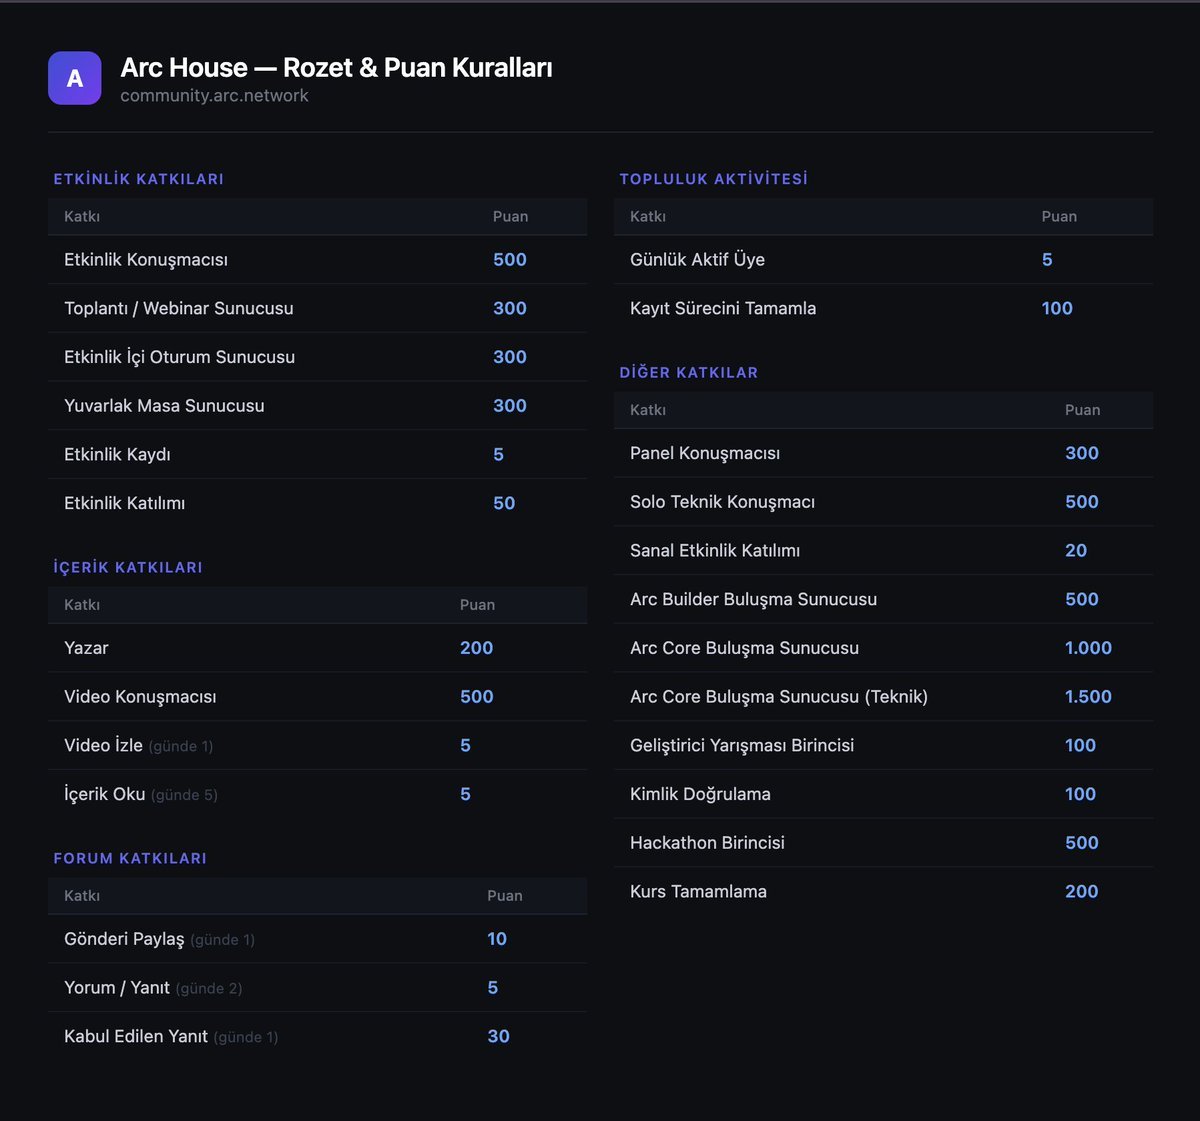
Task: Click the 20 points for Sanal Etkinlik Katılımı
Action: (x=1076, y=551)
